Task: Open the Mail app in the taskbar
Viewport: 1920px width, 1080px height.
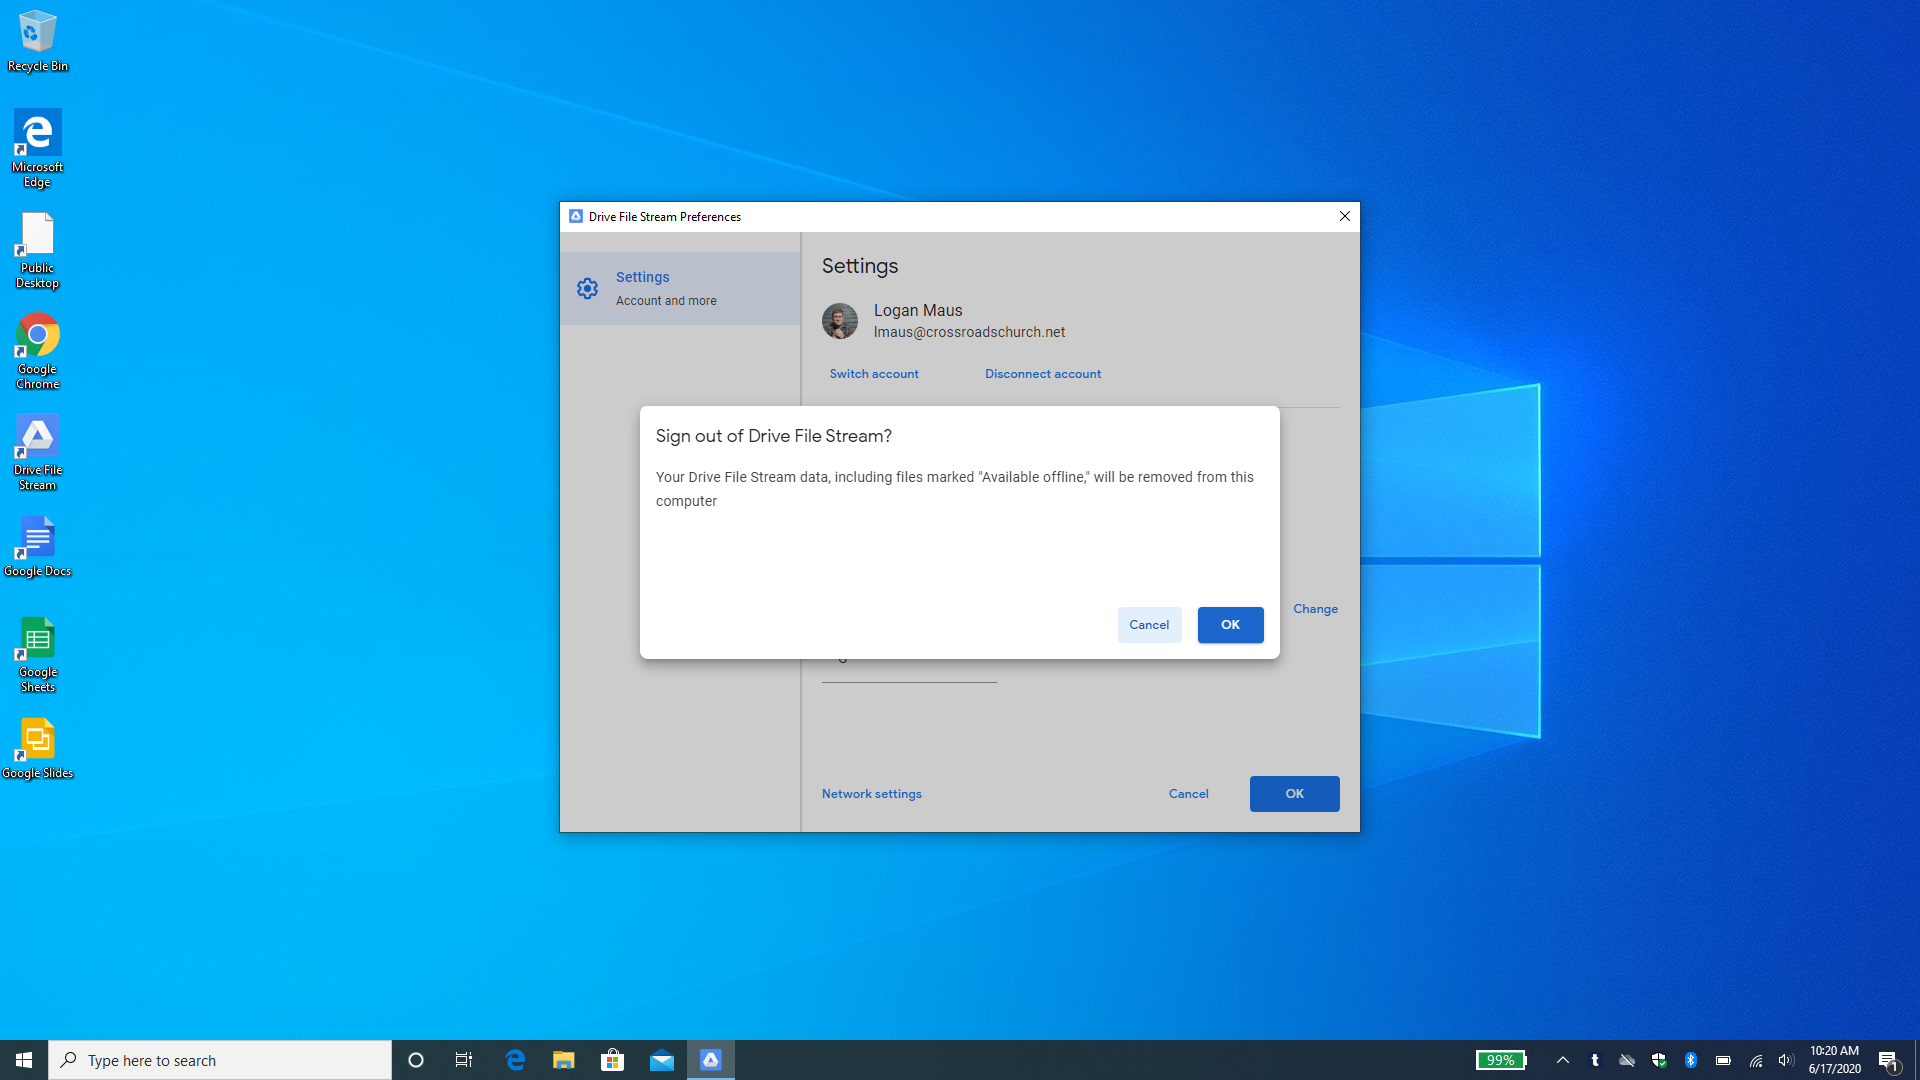Action: 662,1060
